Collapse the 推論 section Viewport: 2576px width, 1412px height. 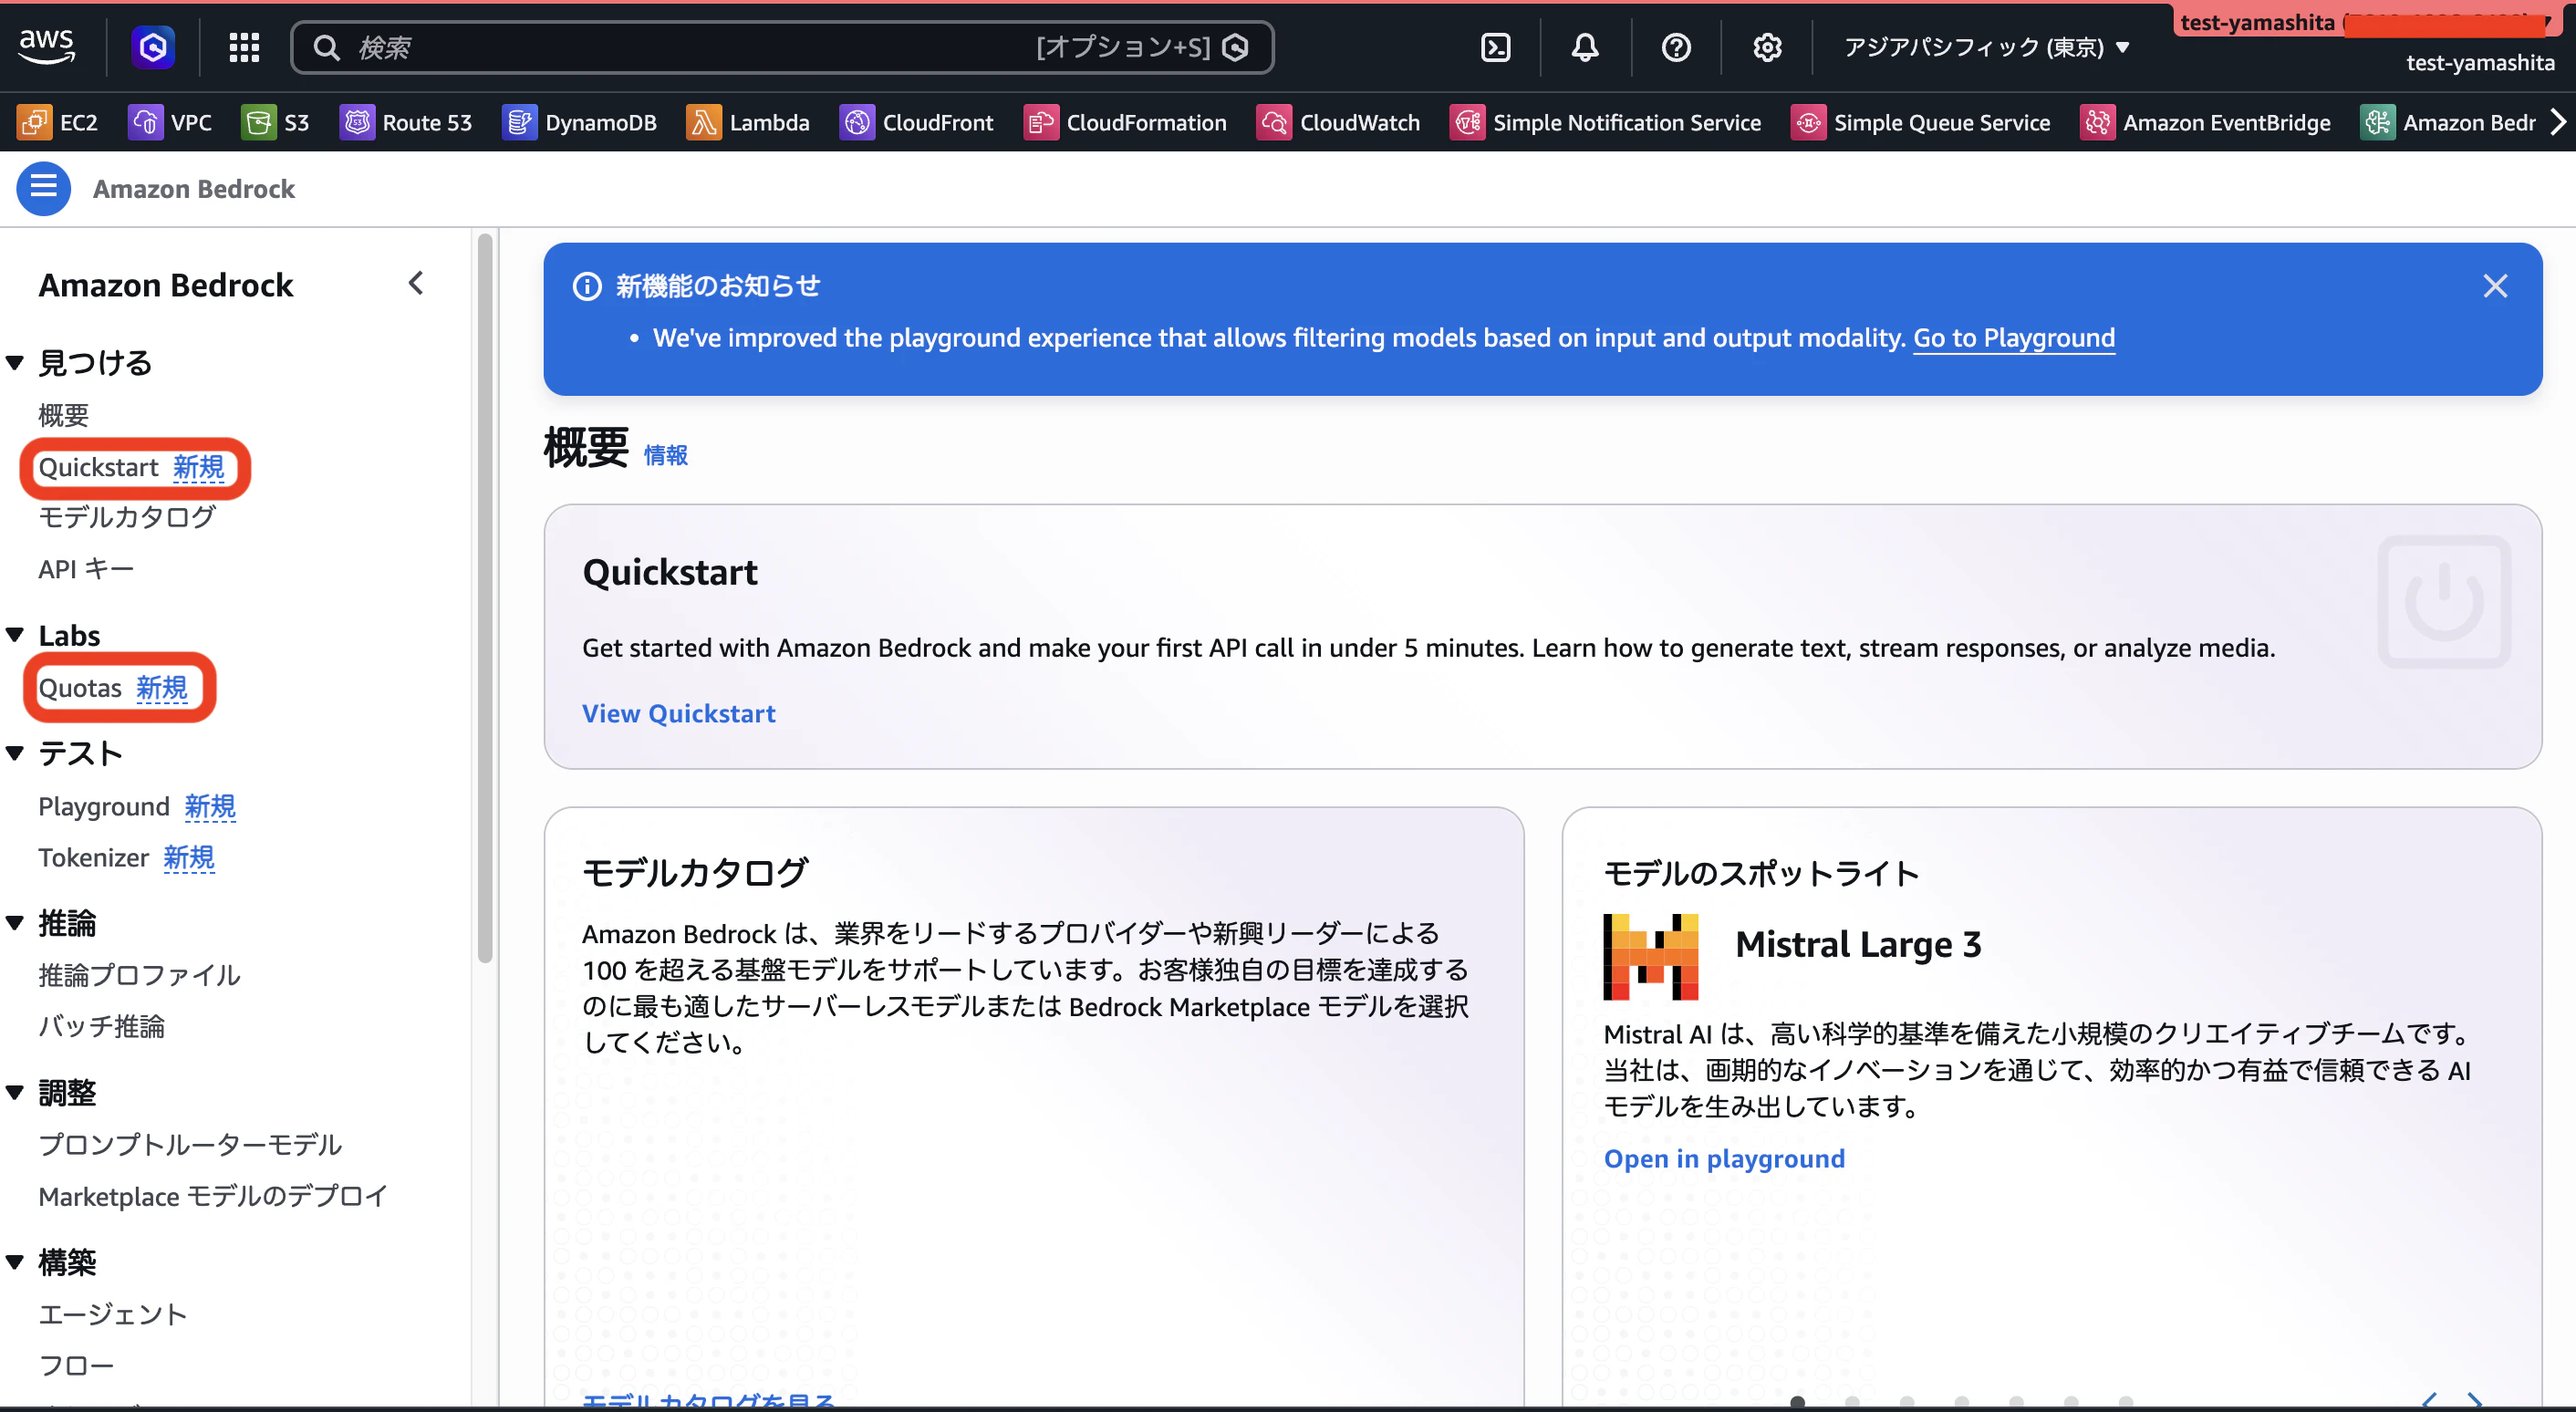coord(15,922)
